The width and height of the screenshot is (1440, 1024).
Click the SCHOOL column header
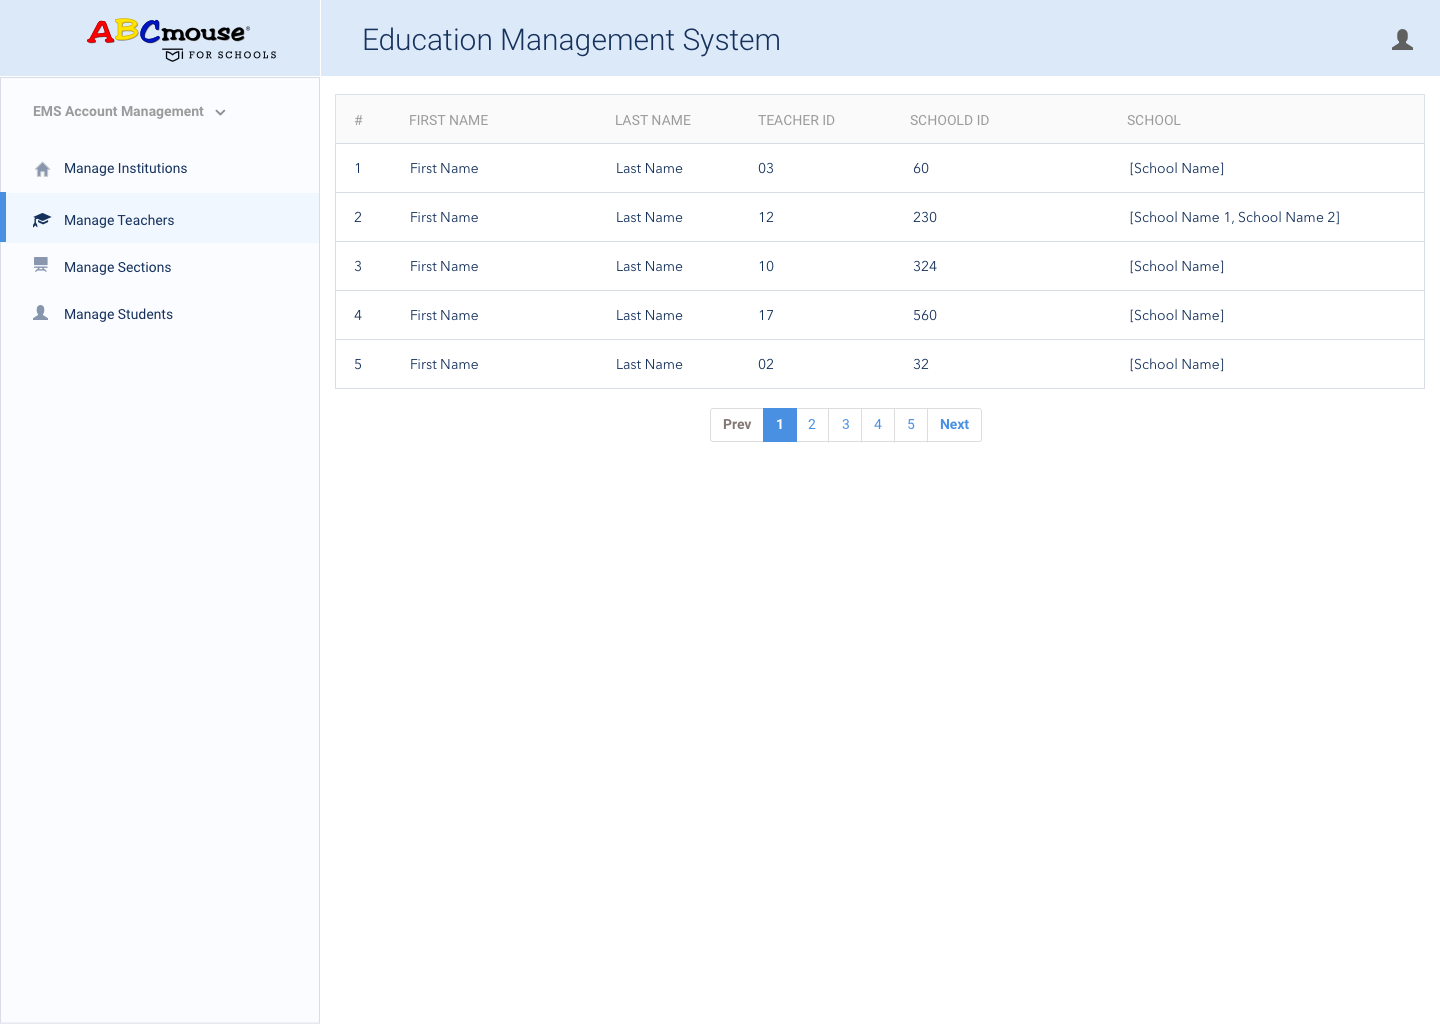1153,120
